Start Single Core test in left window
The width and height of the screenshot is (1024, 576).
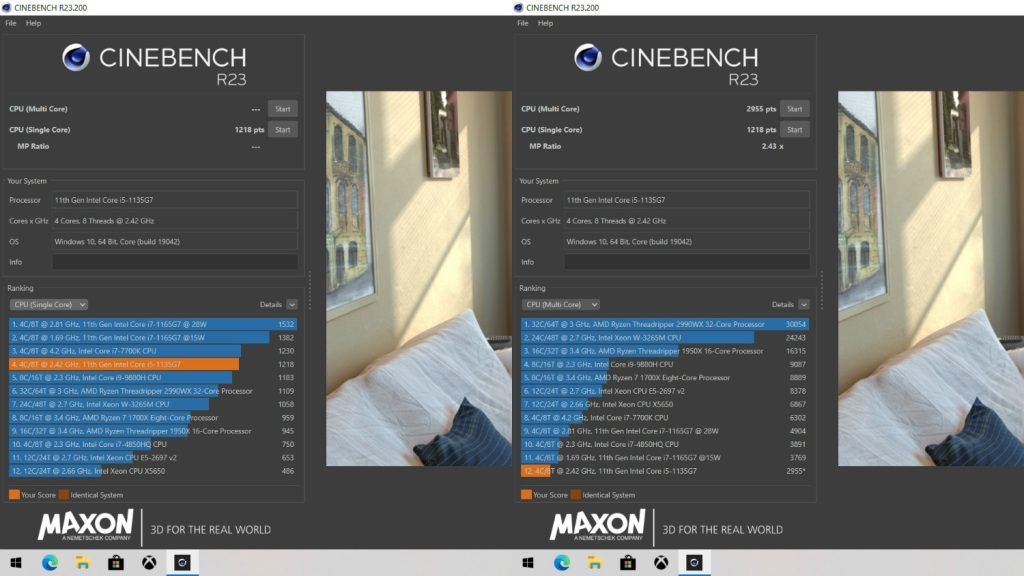point(283,129)
